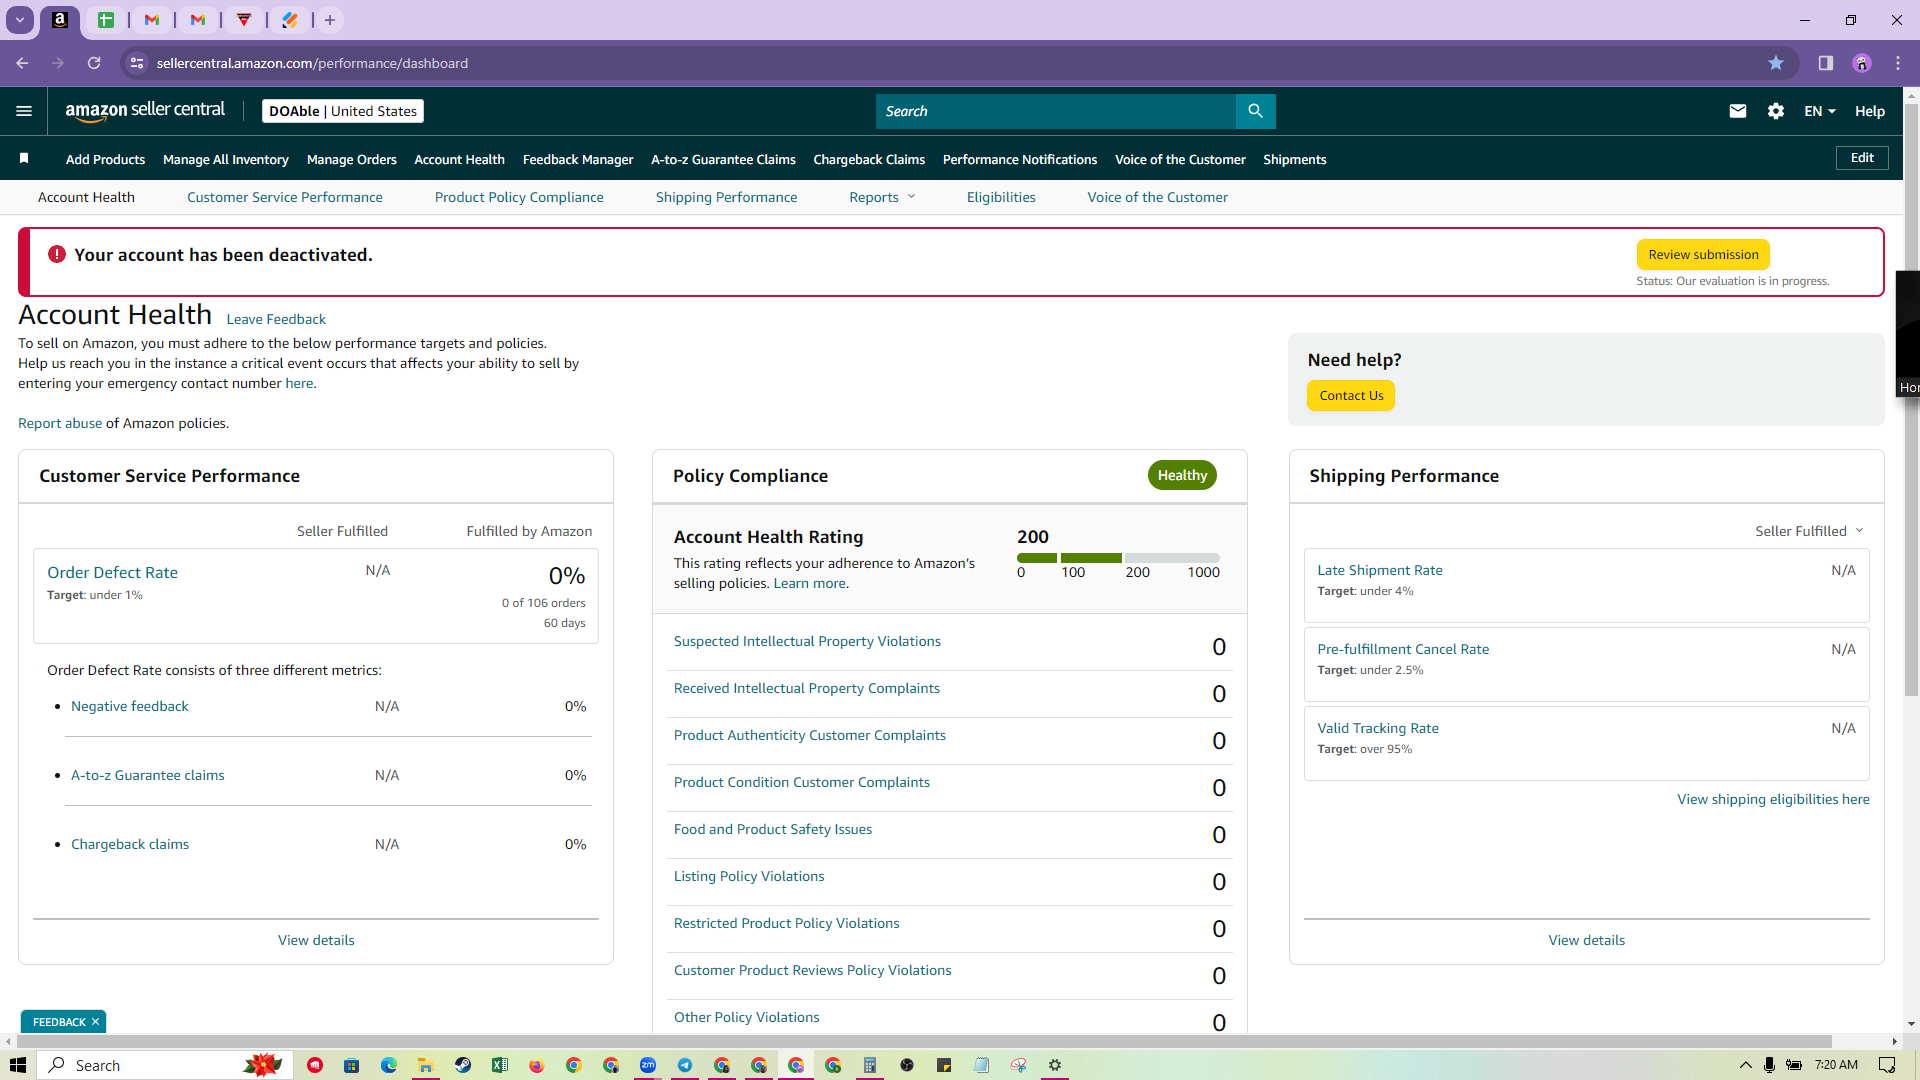Open the Chrome three-dot menu

[x=1898, y=63]
